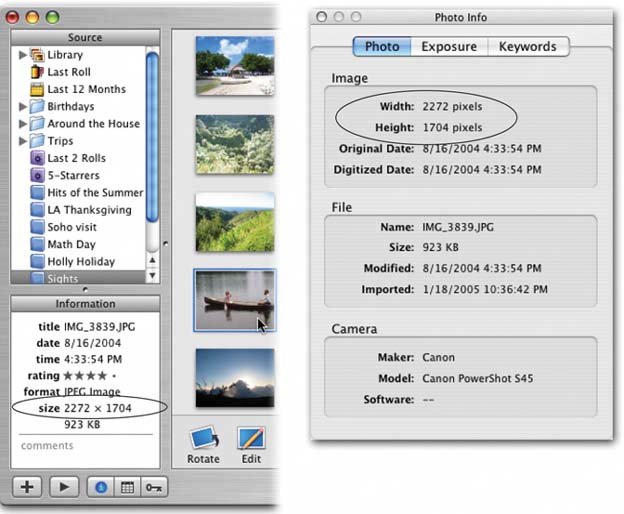Expand the Trips folder triangle
Image resolution: width=624 pixels, height=514 pixels.
(x=22, y=141)
